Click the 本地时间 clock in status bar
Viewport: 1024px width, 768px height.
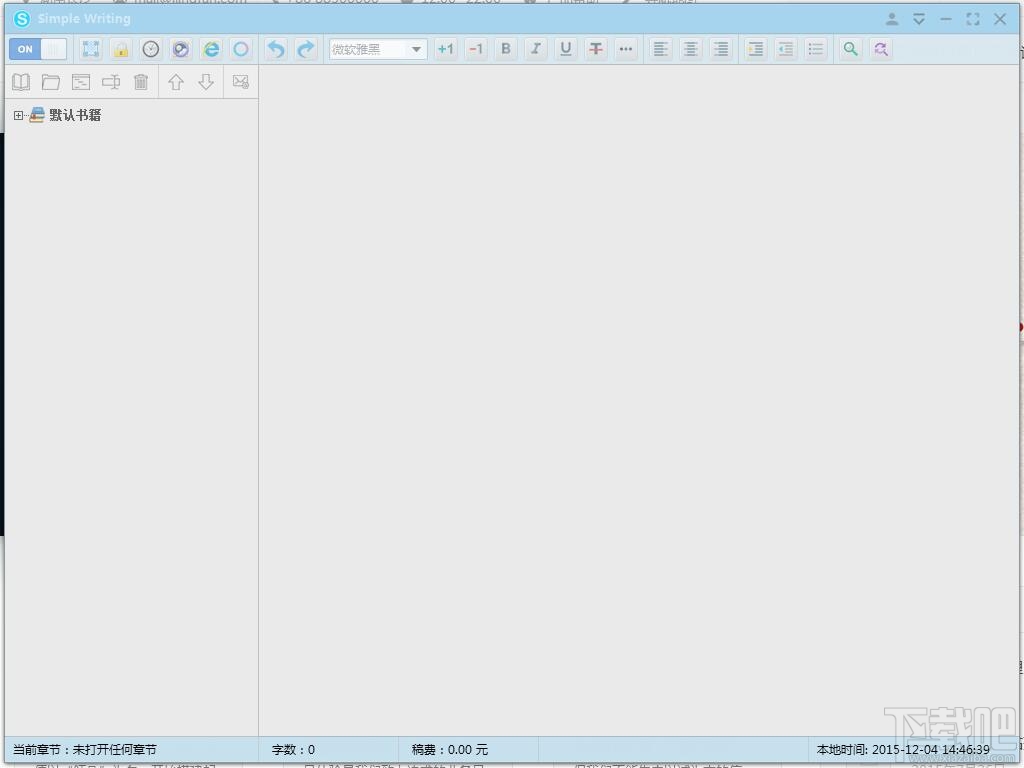903,750
